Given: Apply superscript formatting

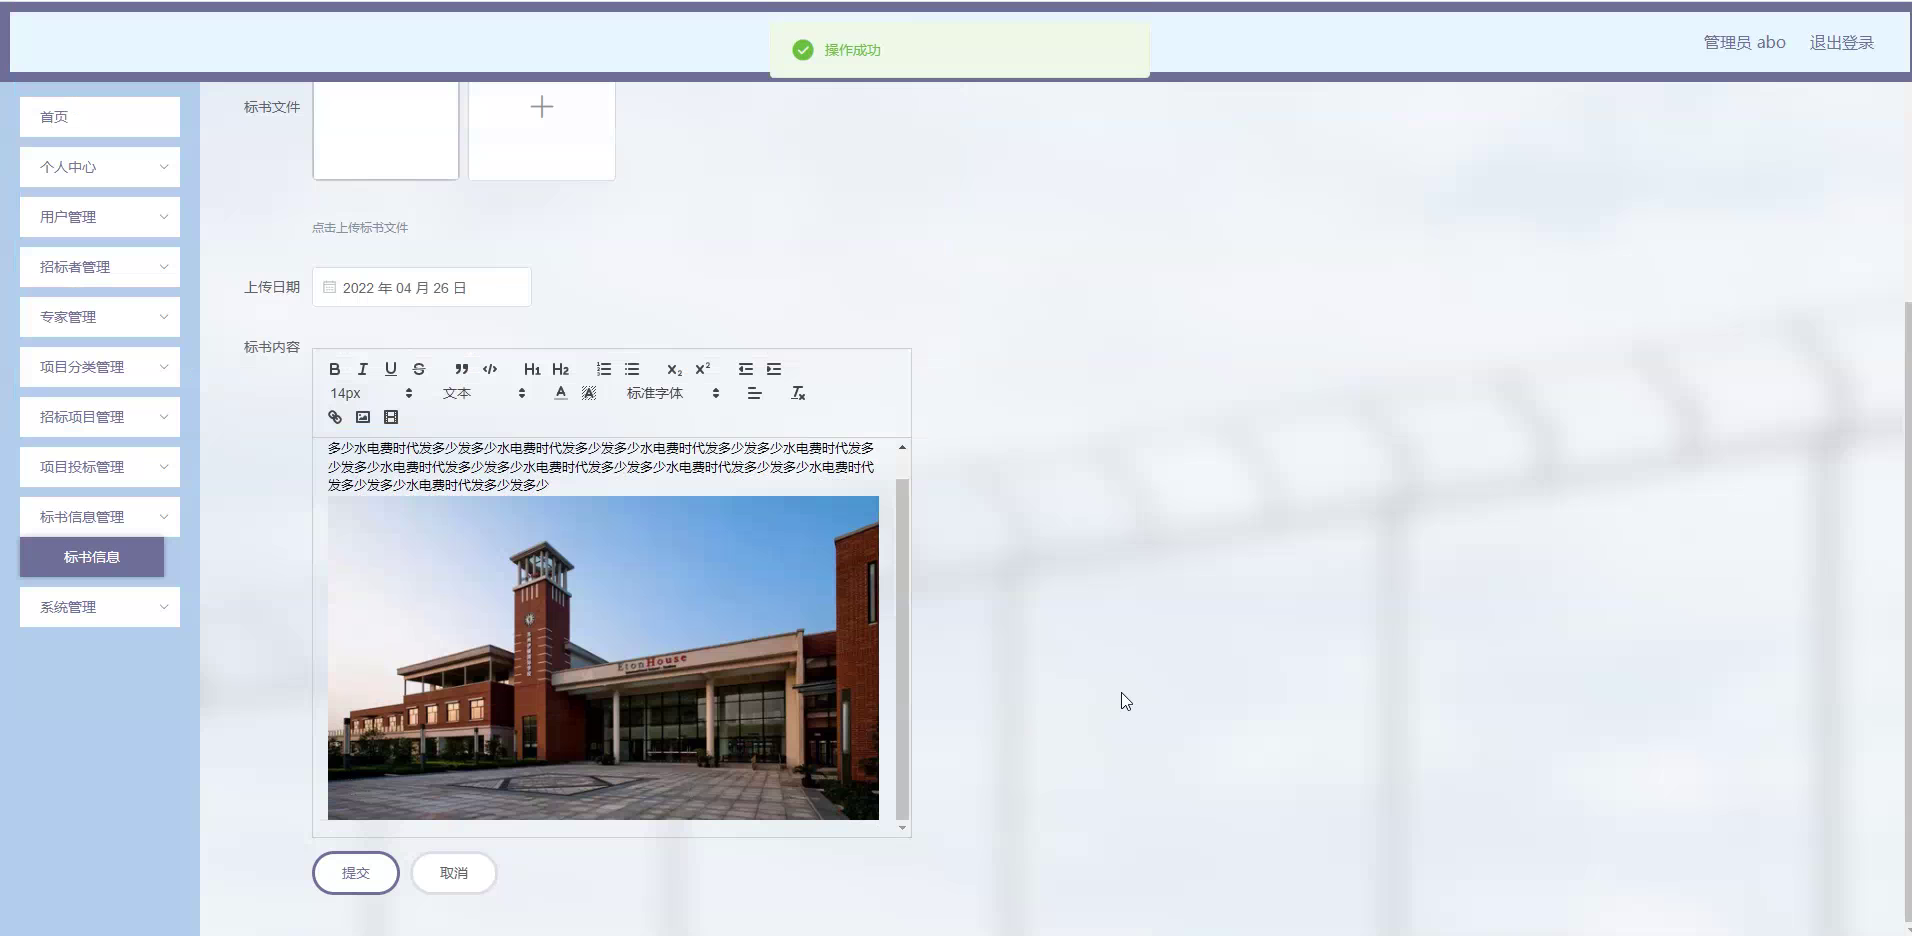Looking at the screenshot, I should 703,369.
